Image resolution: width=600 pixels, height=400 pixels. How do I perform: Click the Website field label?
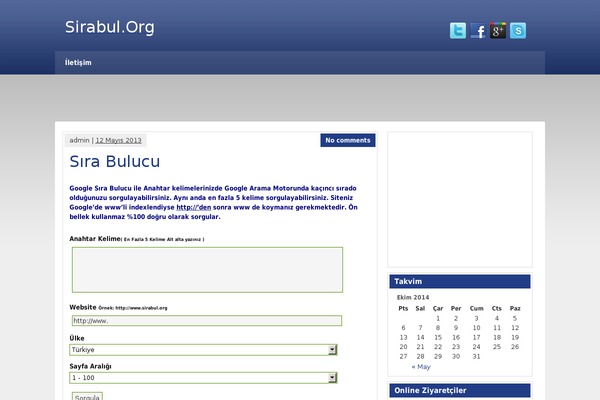click(x=83, y=307)
